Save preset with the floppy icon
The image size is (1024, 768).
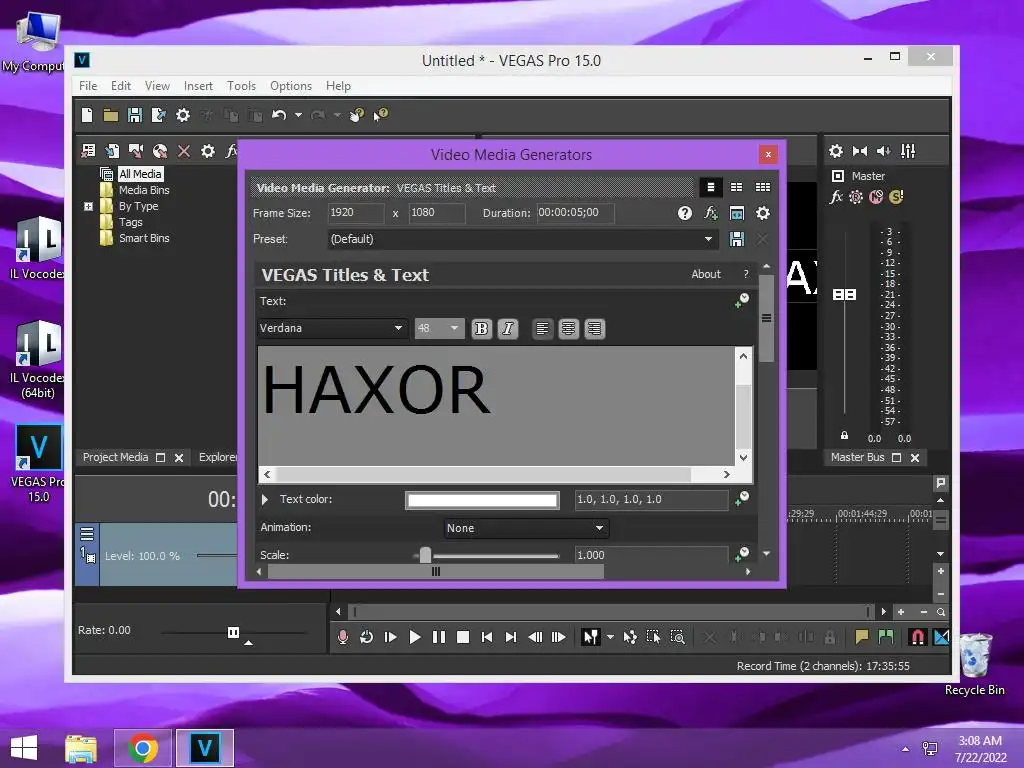[737, 239]
